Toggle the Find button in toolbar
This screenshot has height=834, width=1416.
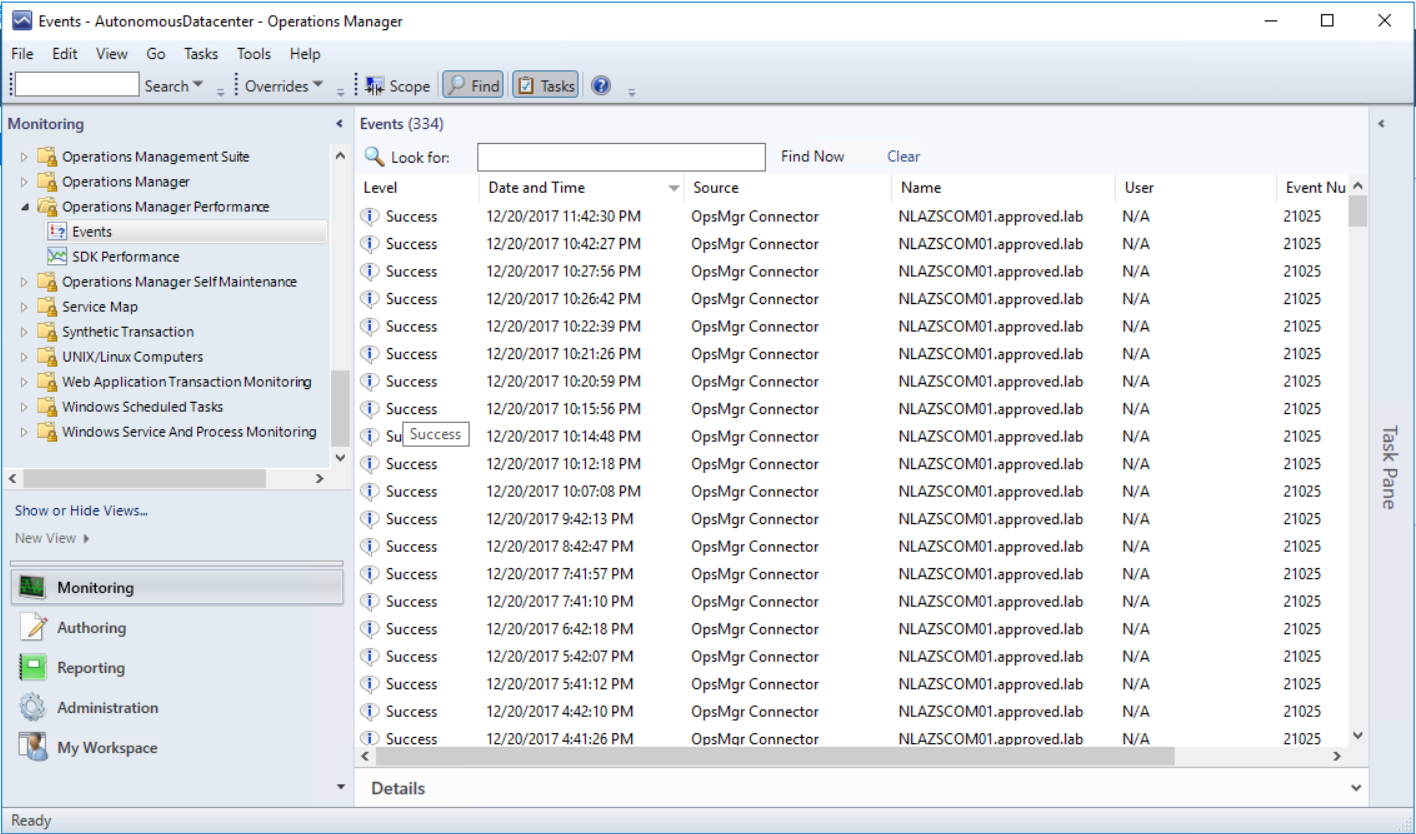click(x=472, y=86)
